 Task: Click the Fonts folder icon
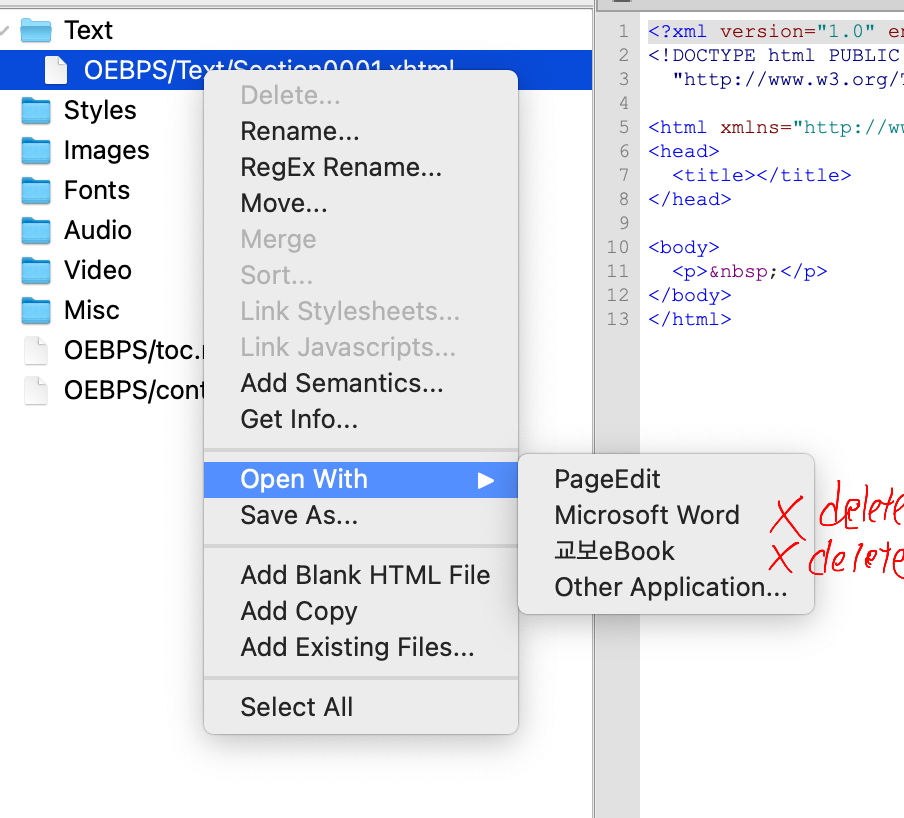point(36,190)
